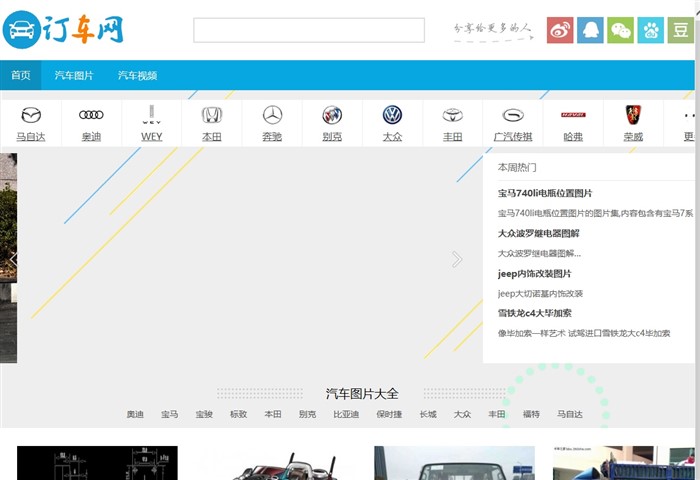The width and height of the screenshot is (700, 480).
Task: Click summary 宝马740li电瓶位置图片的图片集
Action: [x=596, y=213]
